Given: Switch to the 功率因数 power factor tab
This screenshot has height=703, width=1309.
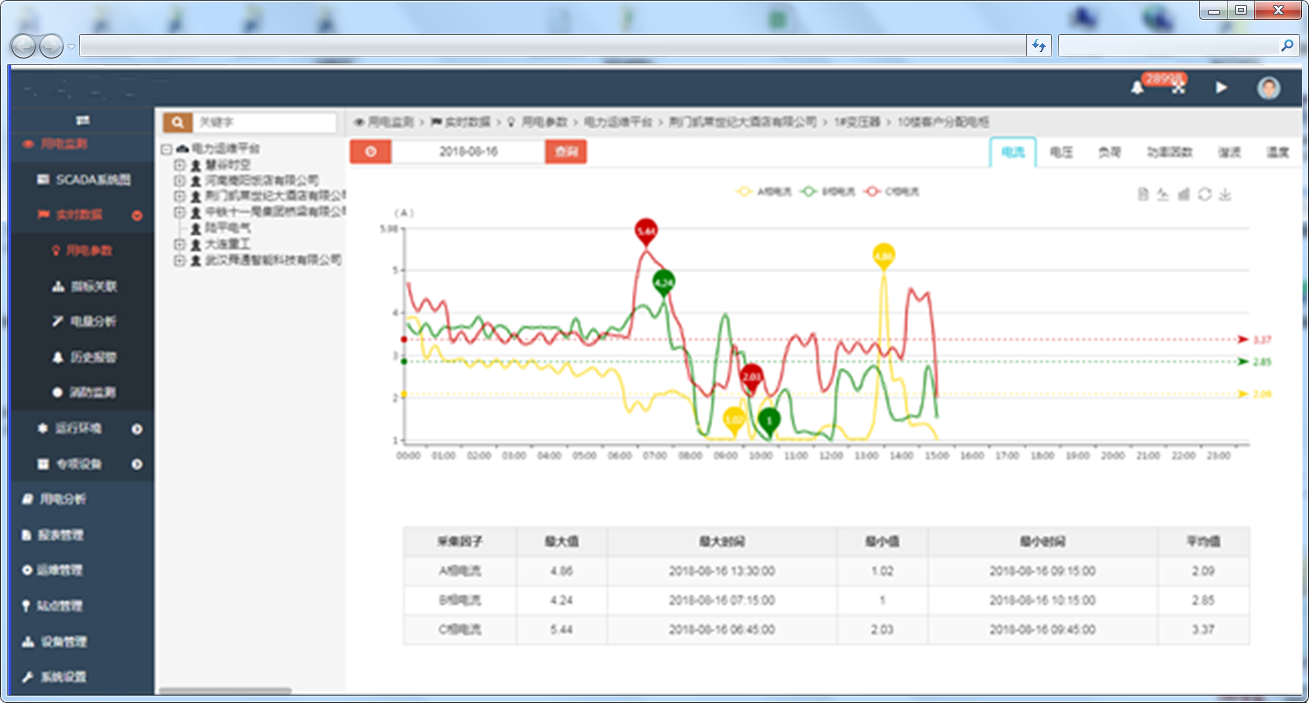Looking at the screenshot, I should coord(1169,152).
